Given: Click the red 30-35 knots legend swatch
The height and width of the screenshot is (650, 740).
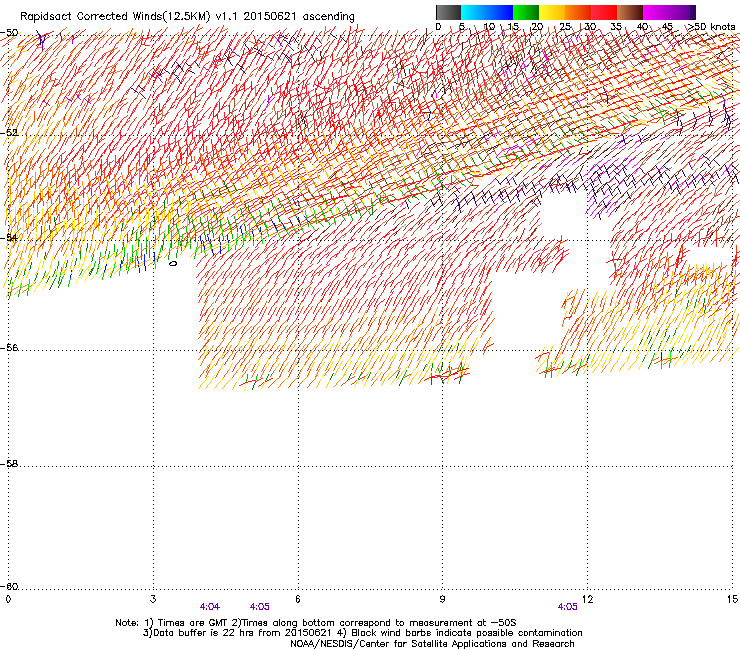Looking at the screenshot, I should 604,12.
